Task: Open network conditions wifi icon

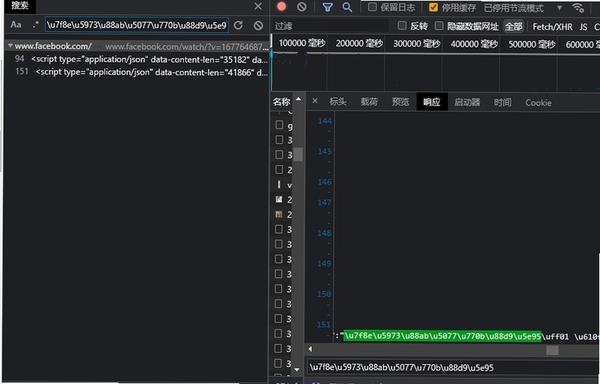Action: [578, 8]
